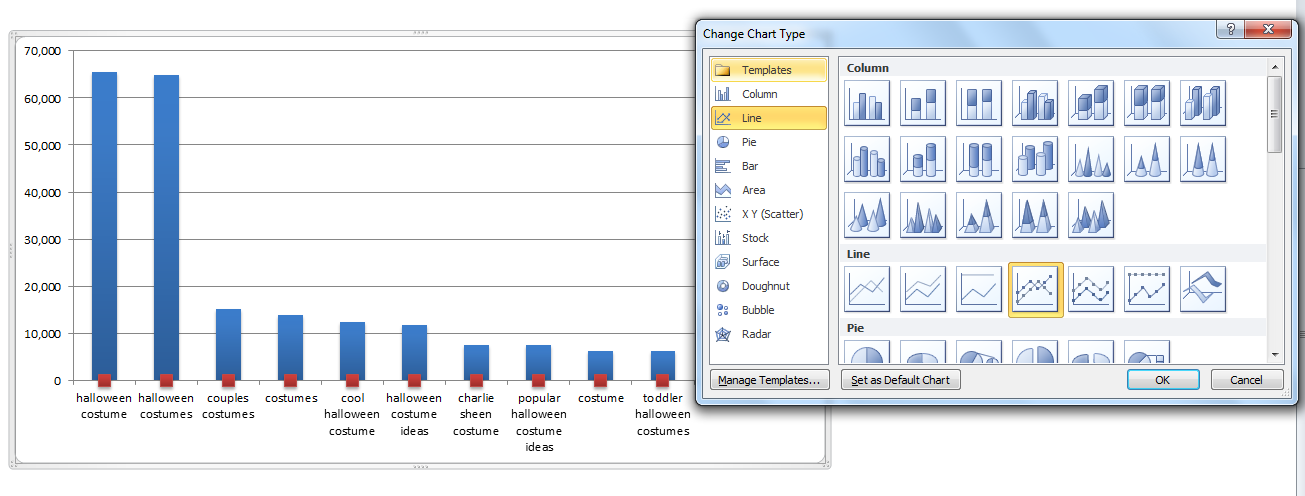Image resolution: width=1305 pixels, height=496 pixels.
Task: Select the first clustered column chart icon
Action: 867,103
